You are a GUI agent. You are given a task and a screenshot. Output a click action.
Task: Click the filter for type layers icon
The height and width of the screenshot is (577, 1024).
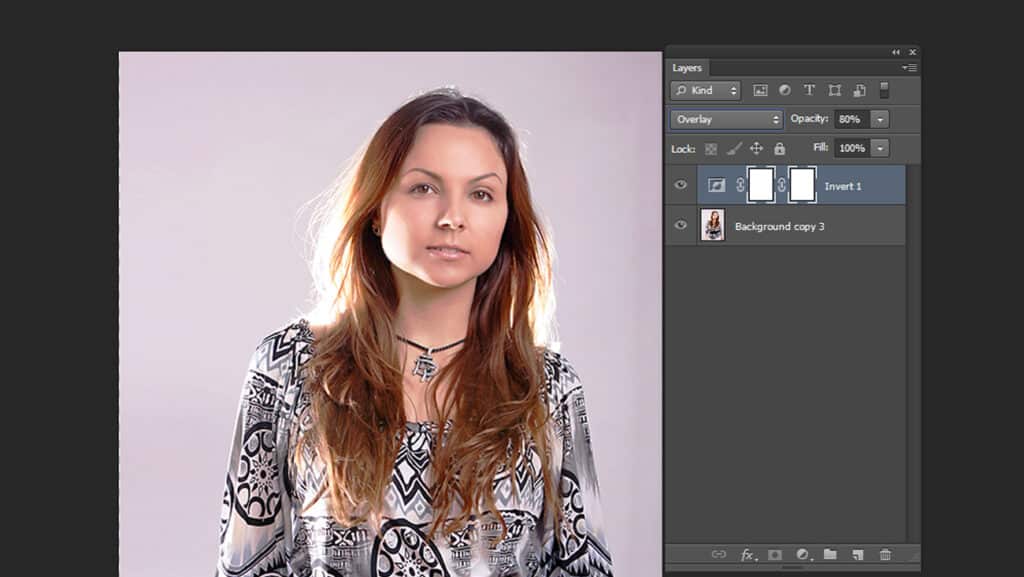click(810, 90)
